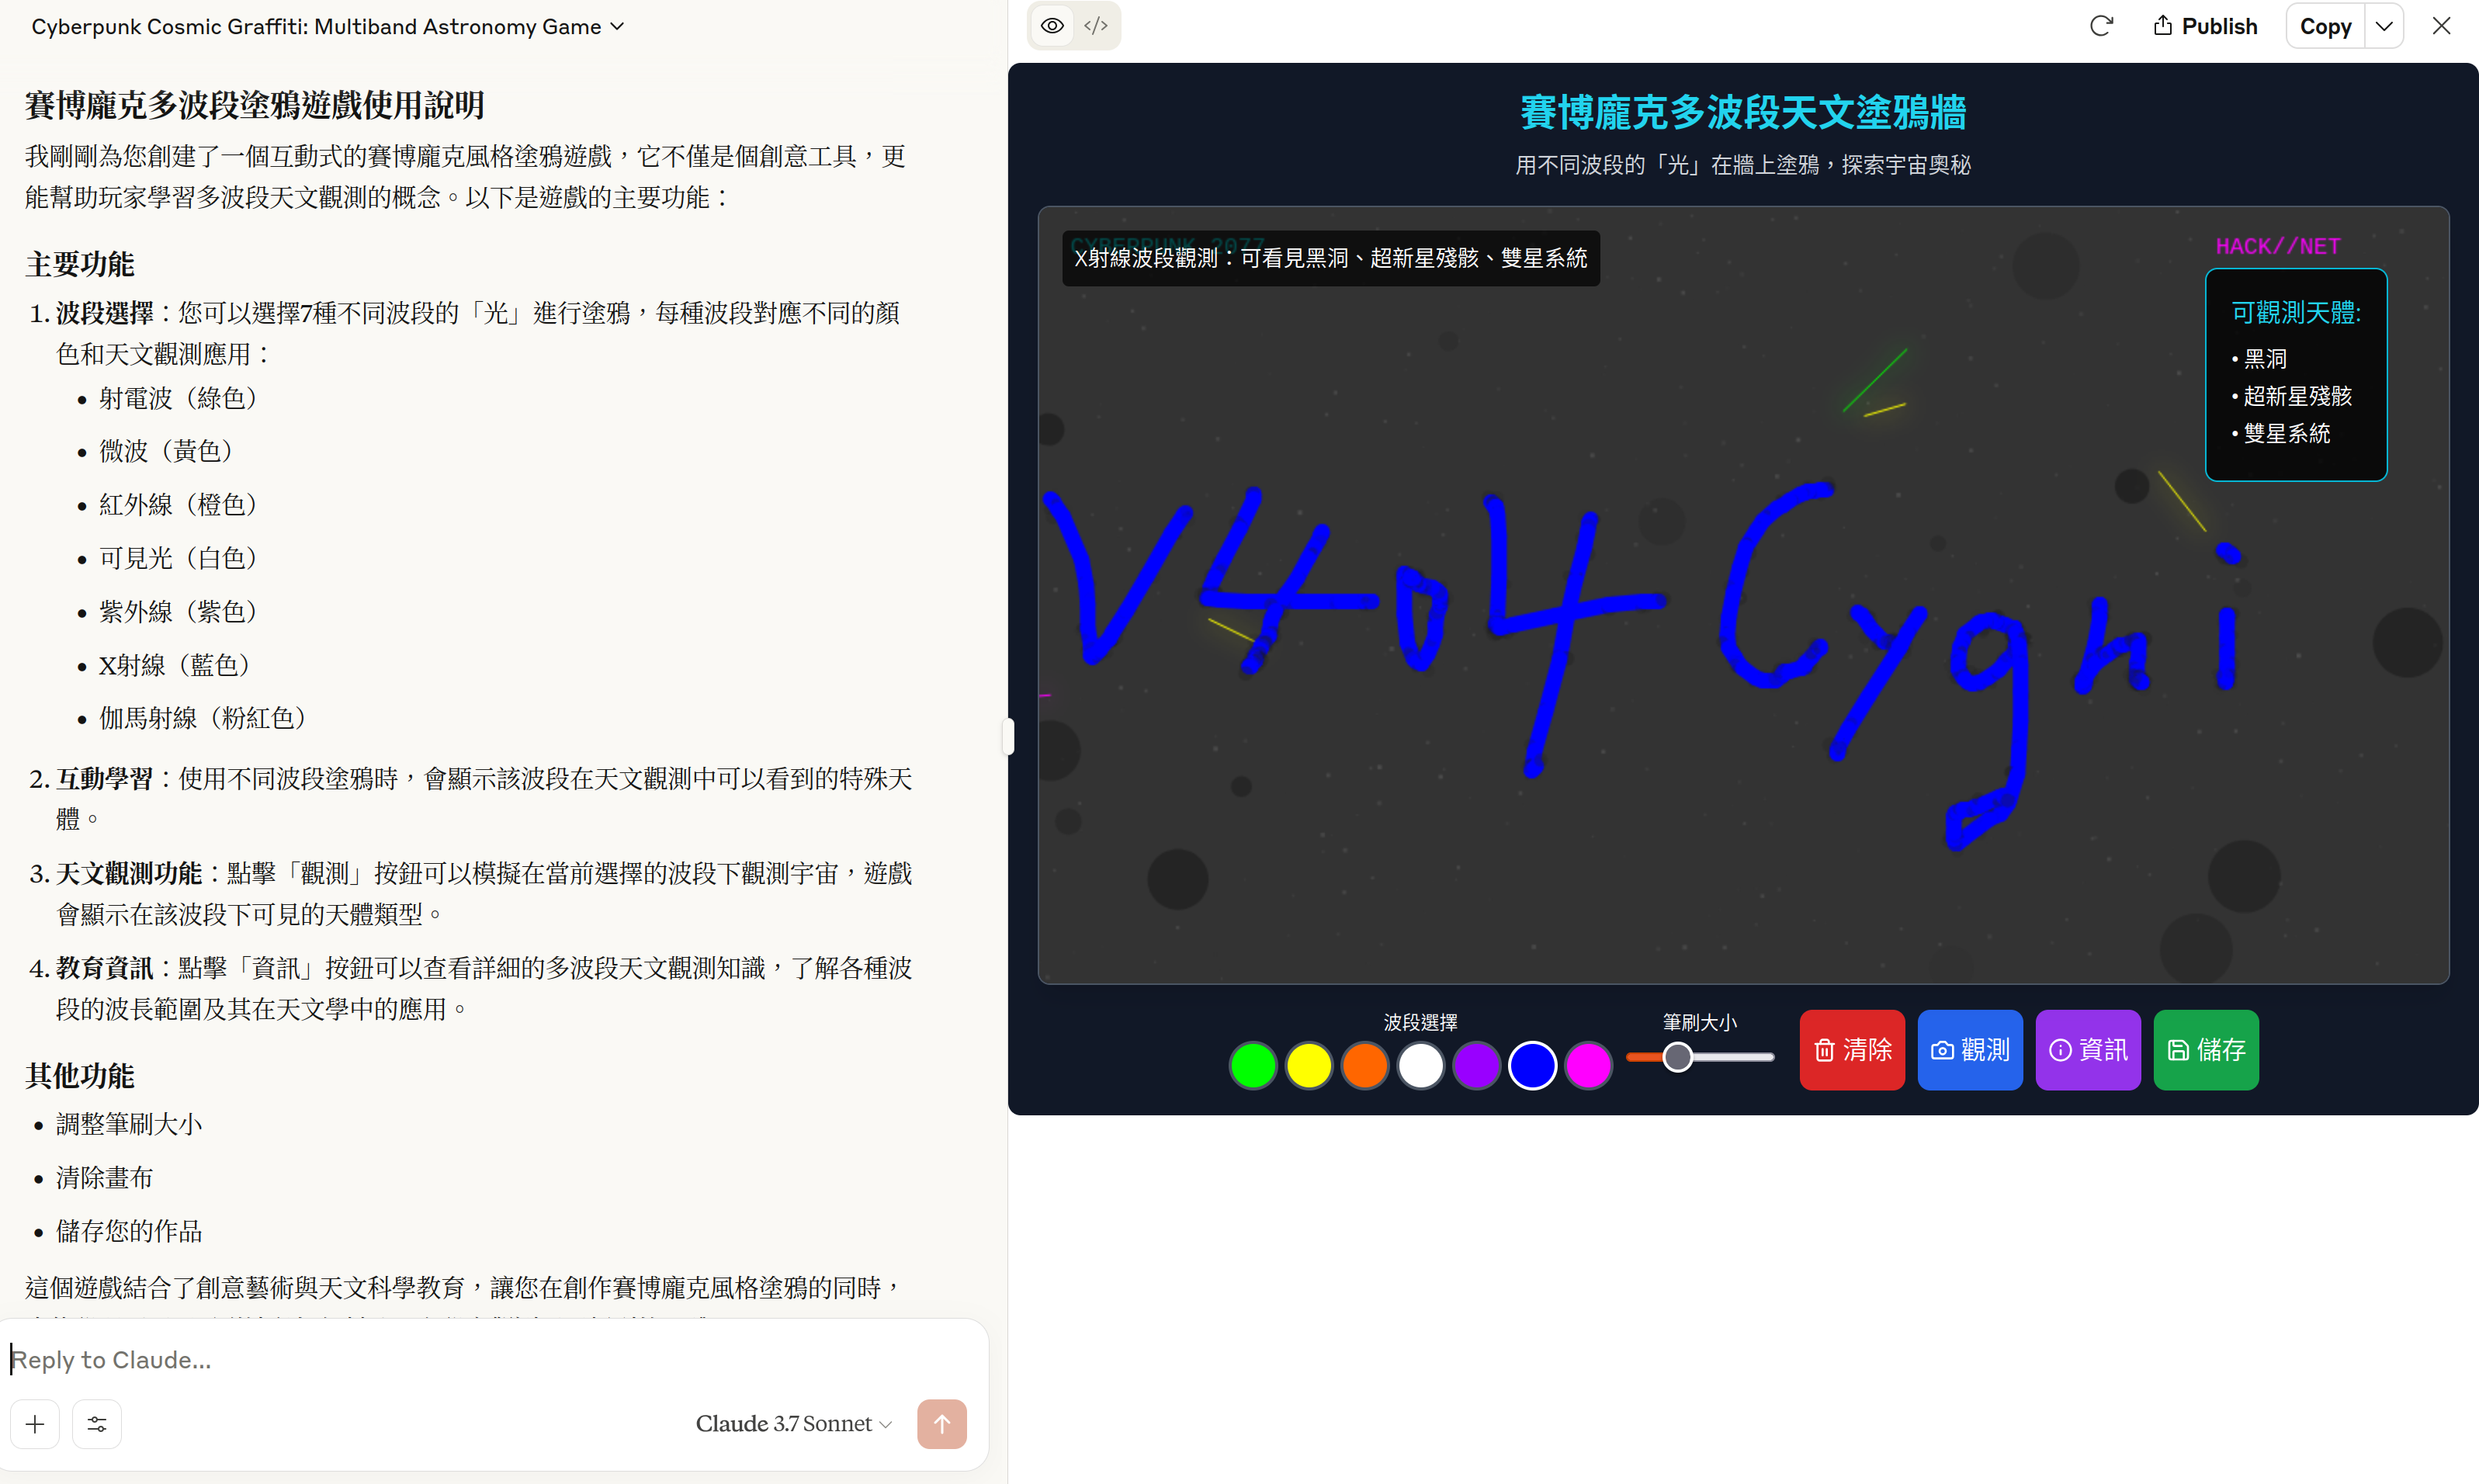Click the 賽博龐克多波段塗鴉遊戲使用說明 heading

pyautogui.click(x=255, y=105)
